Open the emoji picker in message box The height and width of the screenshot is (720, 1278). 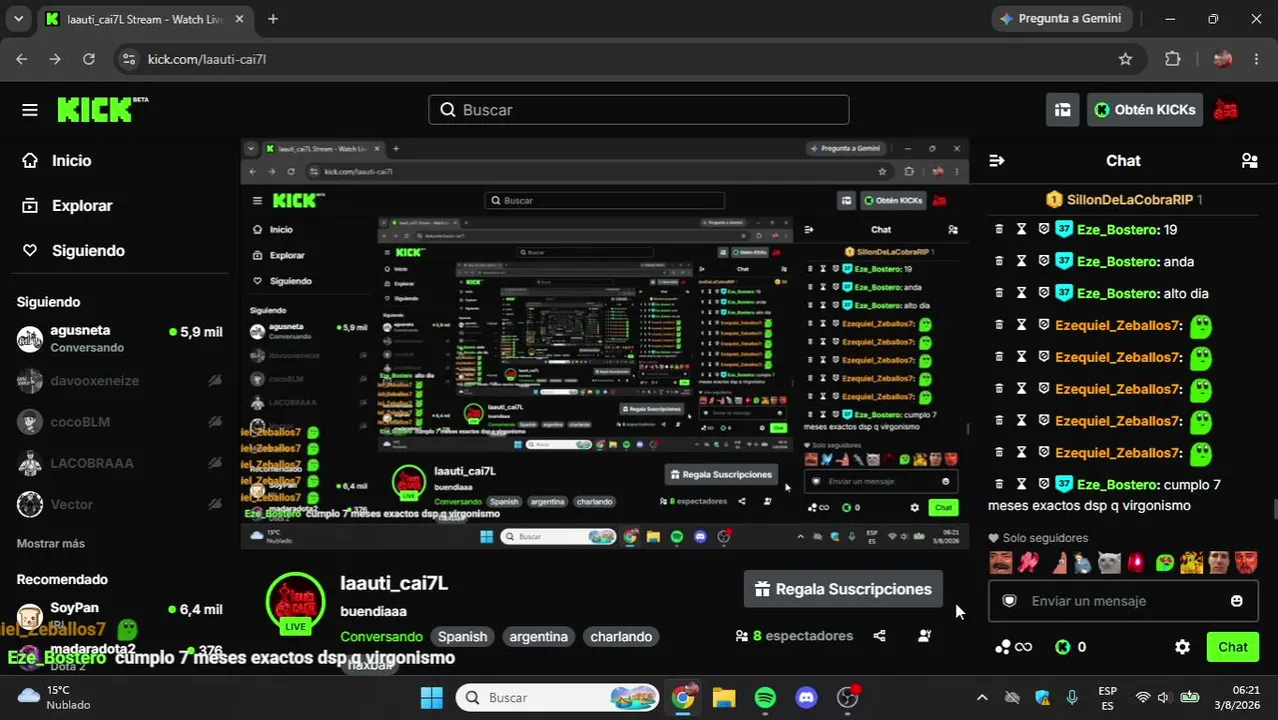pyautogui.click(x=1237, y=601)
